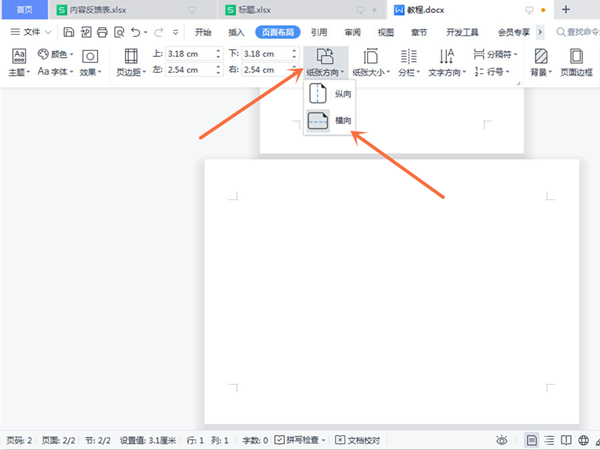
Task: Switch to the 内容反馈表.xlsx document tab
Action: [98, 10]
